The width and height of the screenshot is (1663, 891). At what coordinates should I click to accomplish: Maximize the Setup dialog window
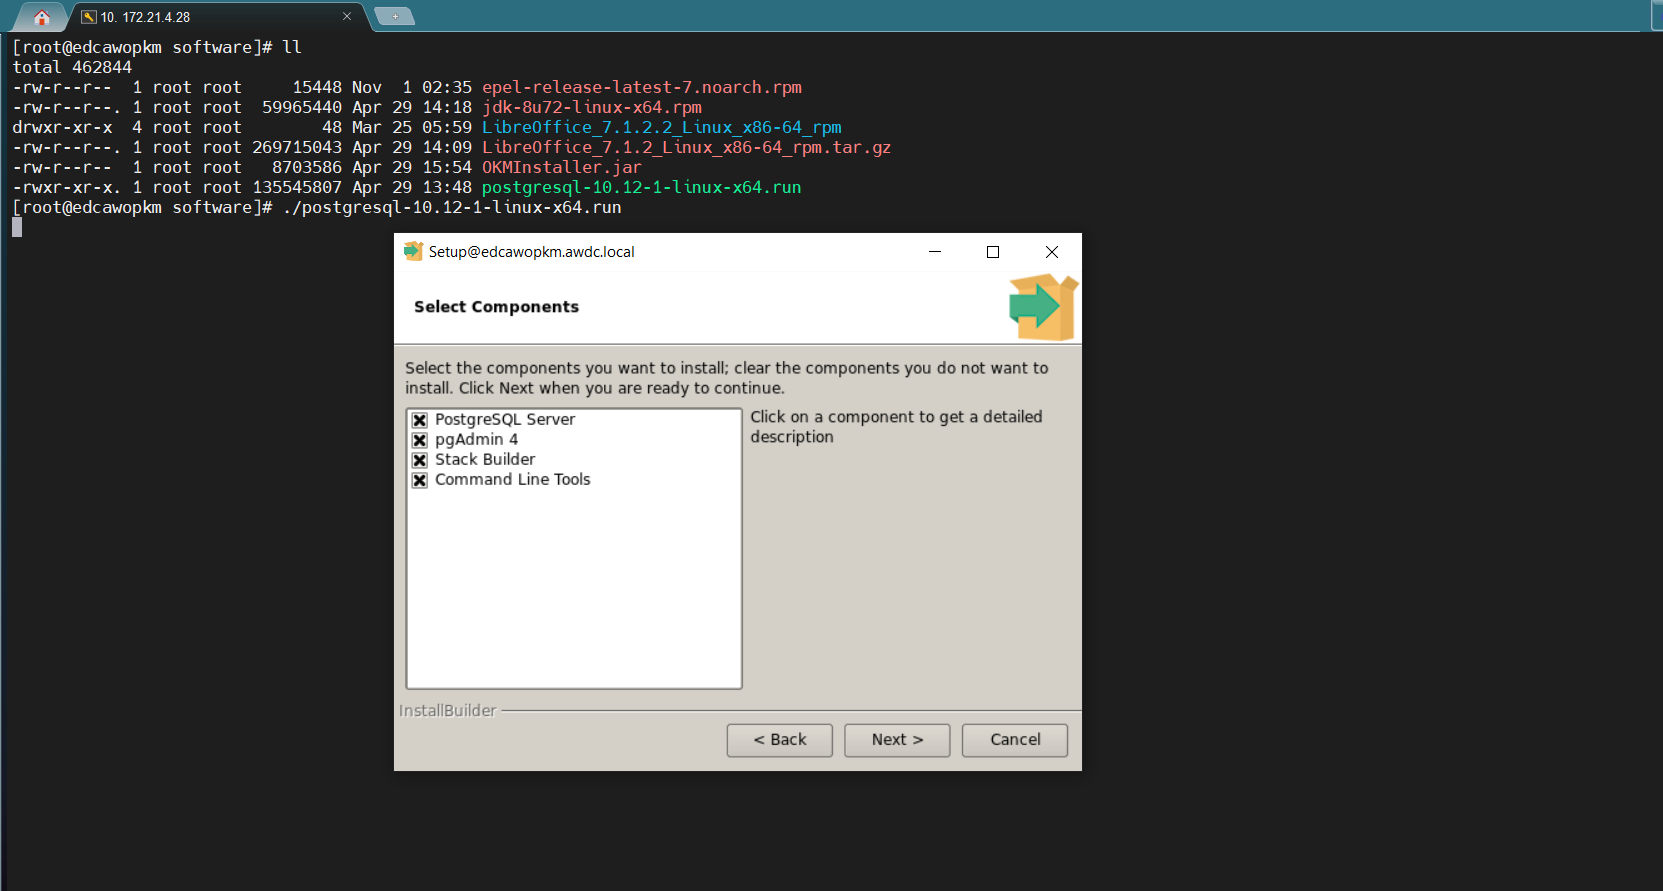coord(993,252)
